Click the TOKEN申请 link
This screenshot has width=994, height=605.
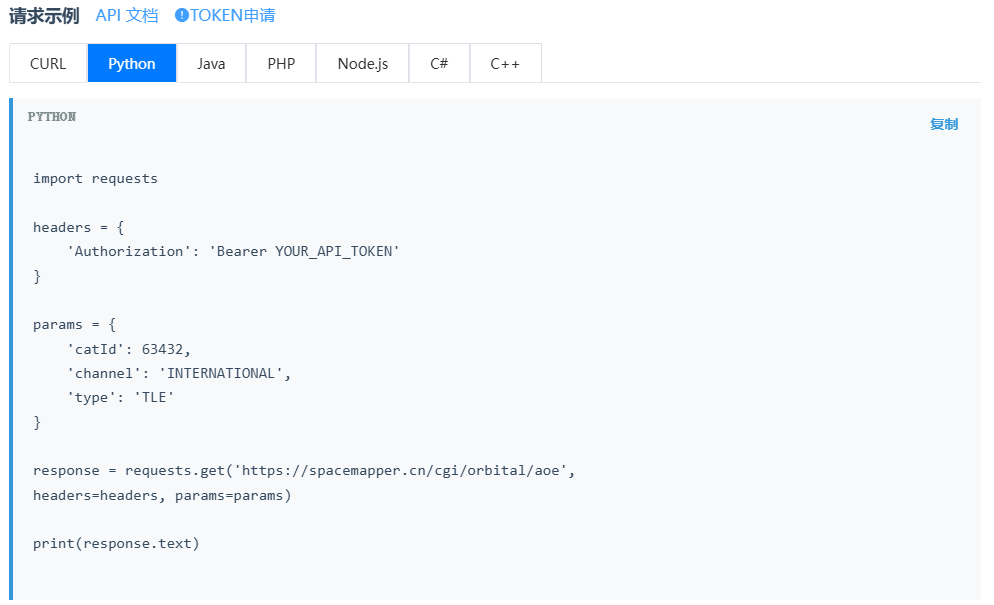[x=232, y=16]
